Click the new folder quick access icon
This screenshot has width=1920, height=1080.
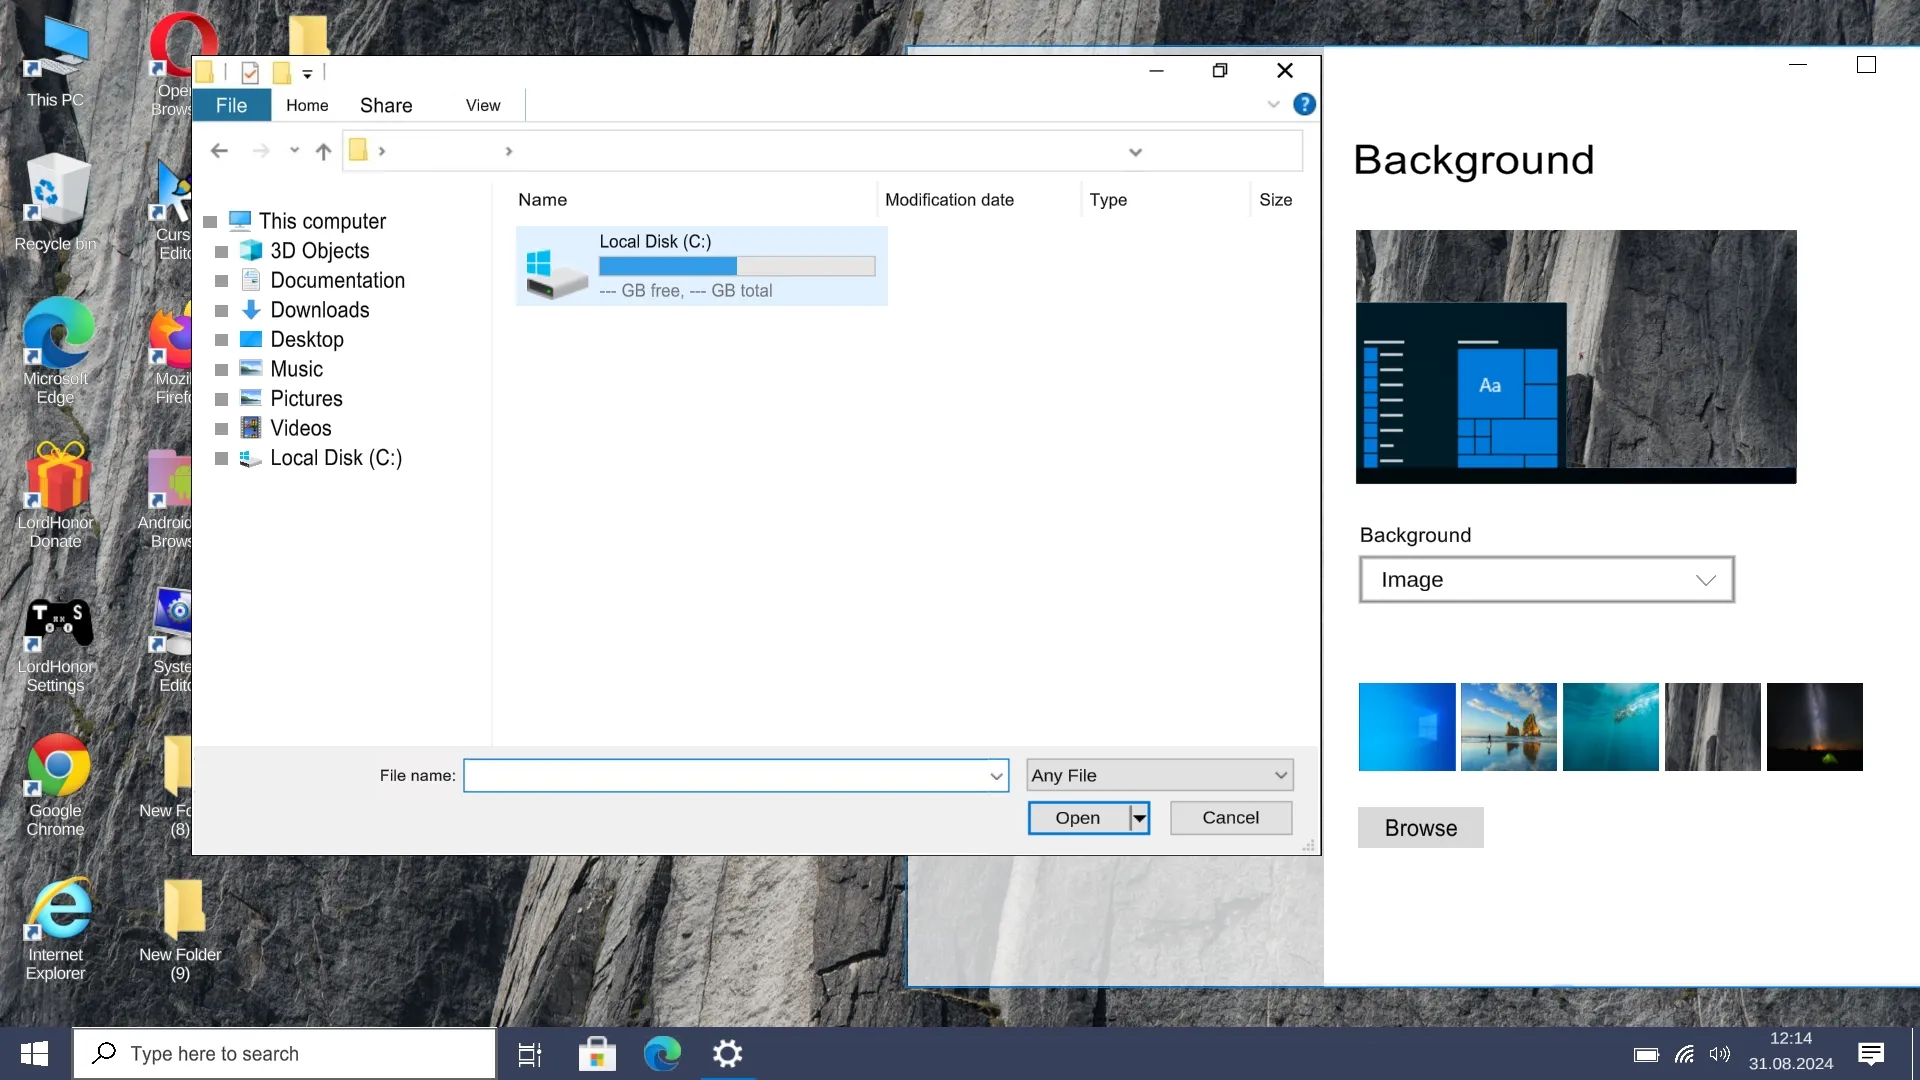point(282,73)
